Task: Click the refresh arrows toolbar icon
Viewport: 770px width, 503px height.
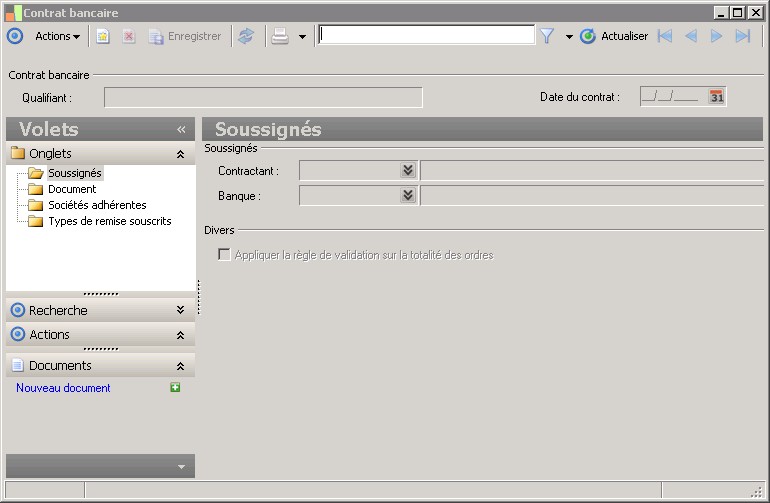Action: [246, 36]
